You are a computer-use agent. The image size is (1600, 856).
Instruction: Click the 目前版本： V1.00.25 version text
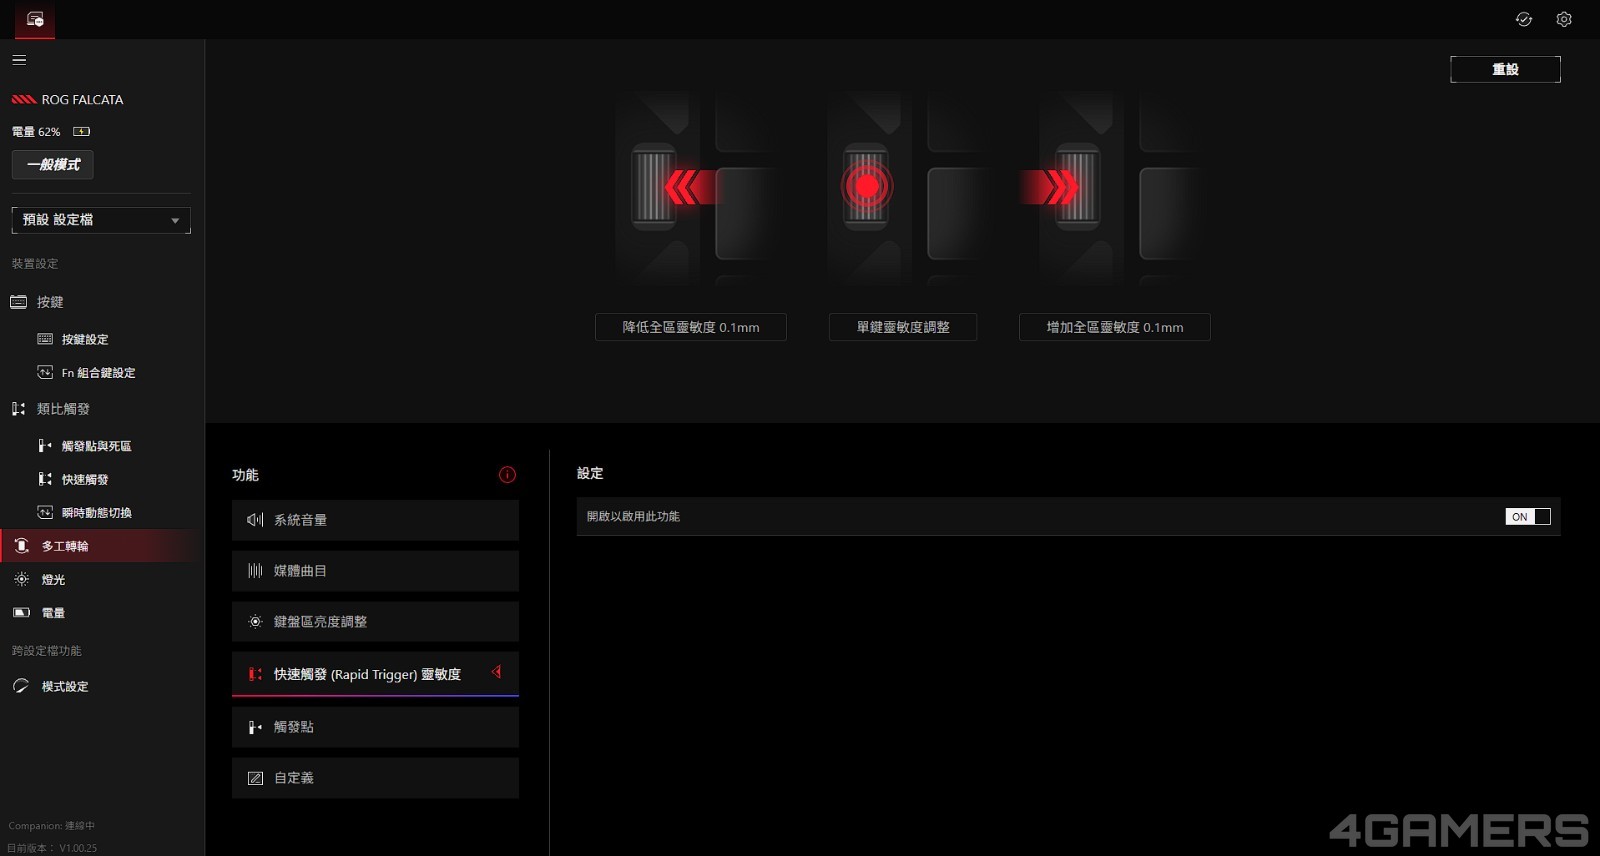[52, 848]
